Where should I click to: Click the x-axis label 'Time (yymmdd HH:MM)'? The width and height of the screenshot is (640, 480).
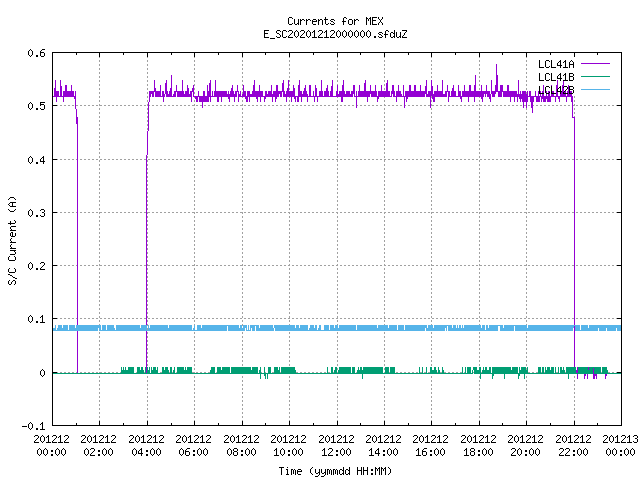click(335, 471)
